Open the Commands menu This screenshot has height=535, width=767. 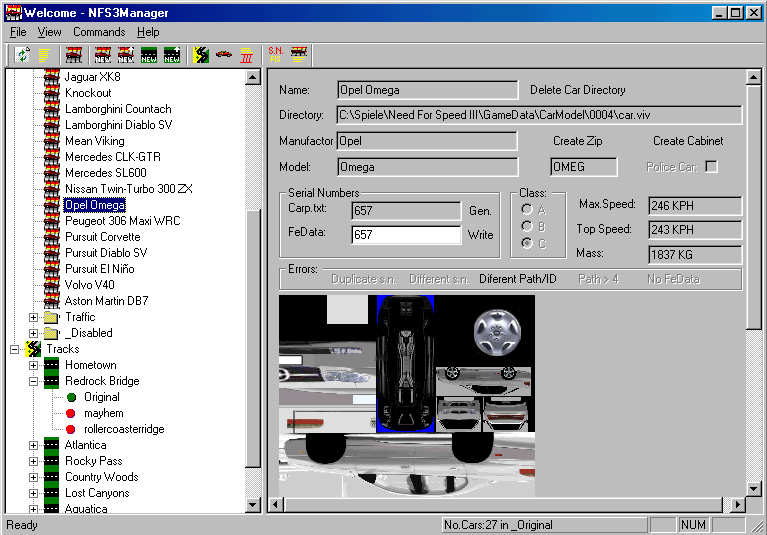coord(99,32)
